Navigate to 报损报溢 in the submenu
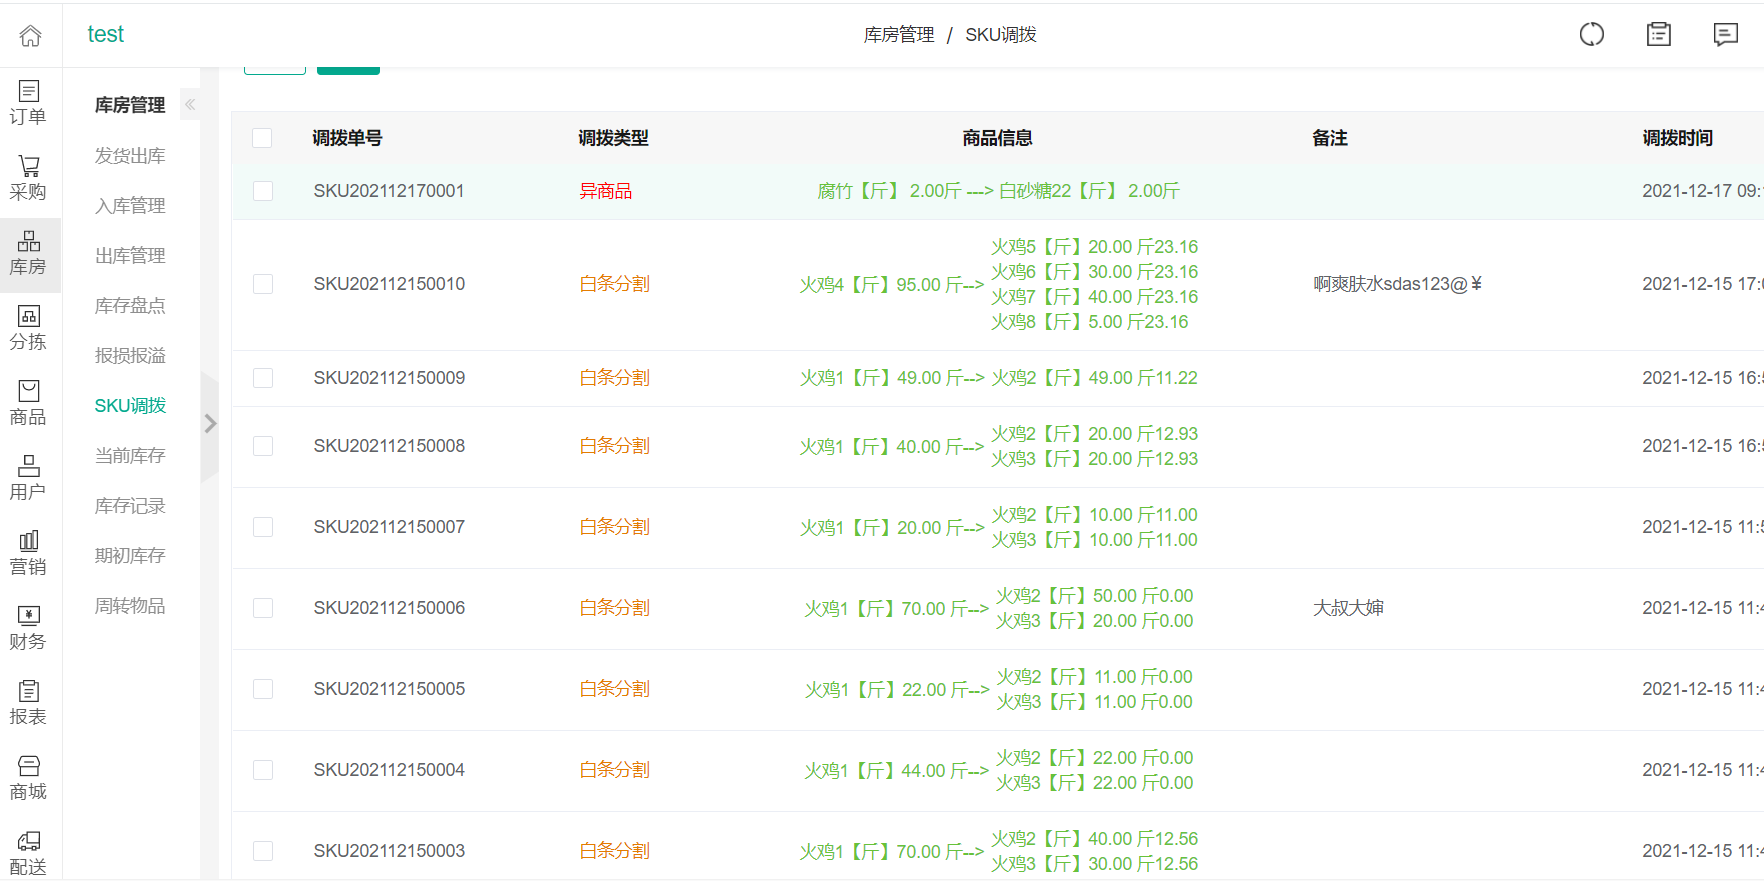This screenshot has height=881, width=1764. click(x=130, y=356)
